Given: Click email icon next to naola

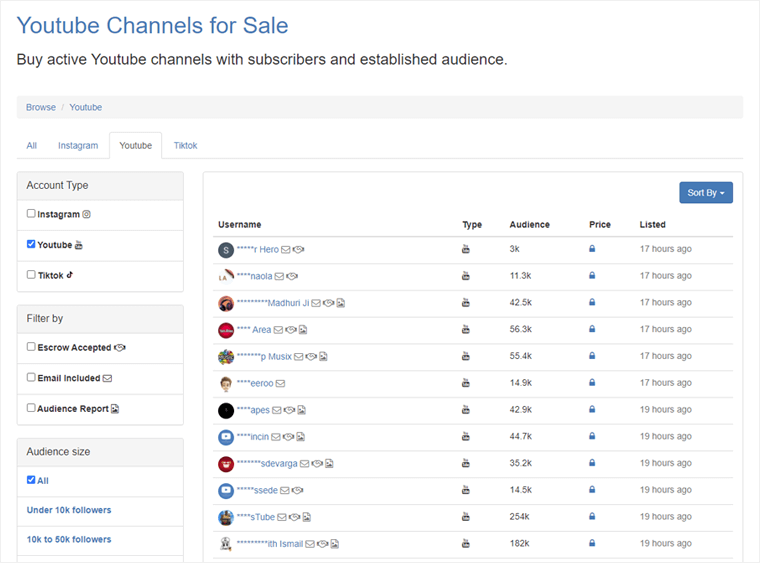Looking at the screenshot, I should pos(279,277).
